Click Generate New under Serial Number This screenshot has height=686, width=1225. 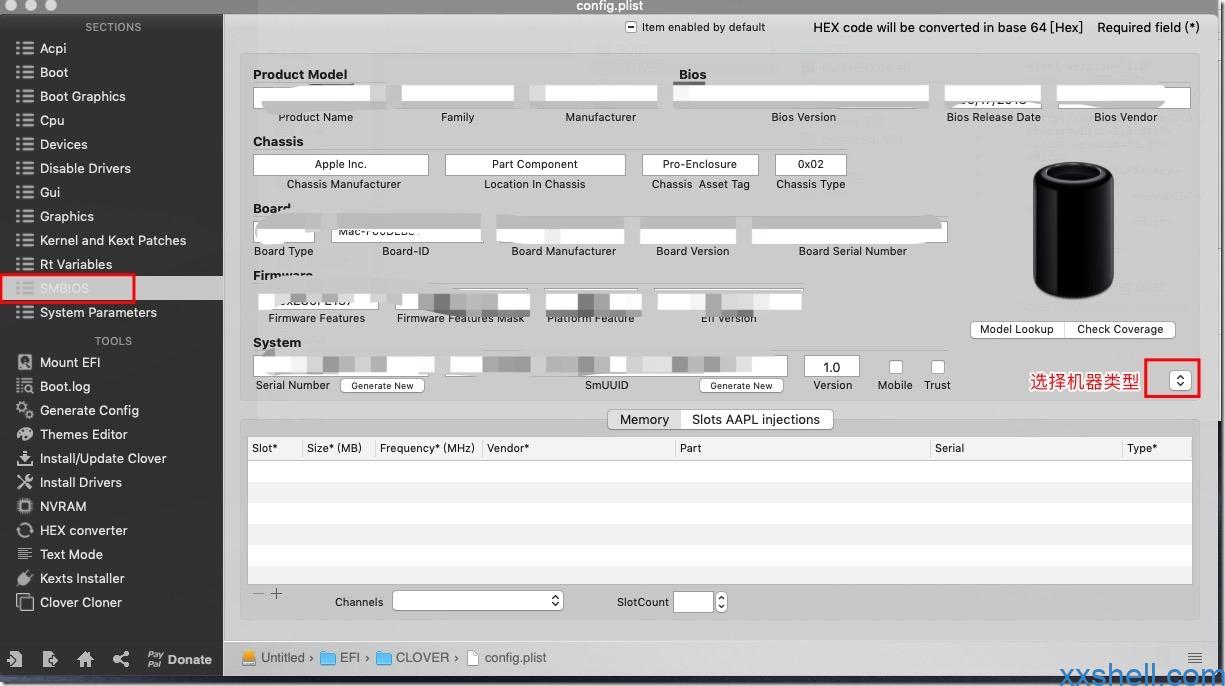[383, 386]
